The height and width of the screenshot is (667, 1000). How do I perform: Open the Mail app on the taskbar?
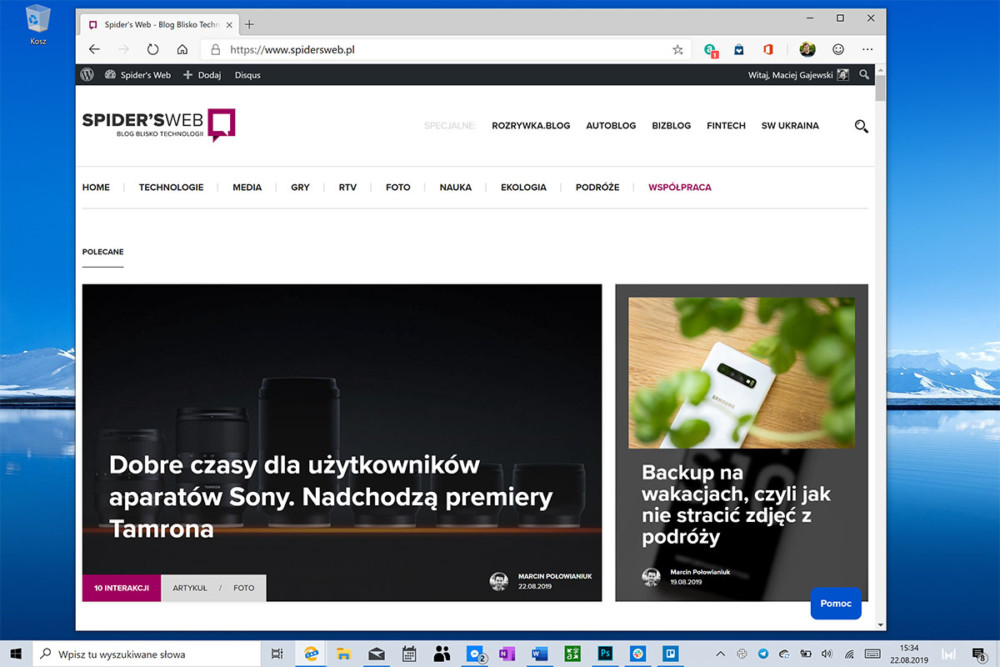tap(376, 654)
